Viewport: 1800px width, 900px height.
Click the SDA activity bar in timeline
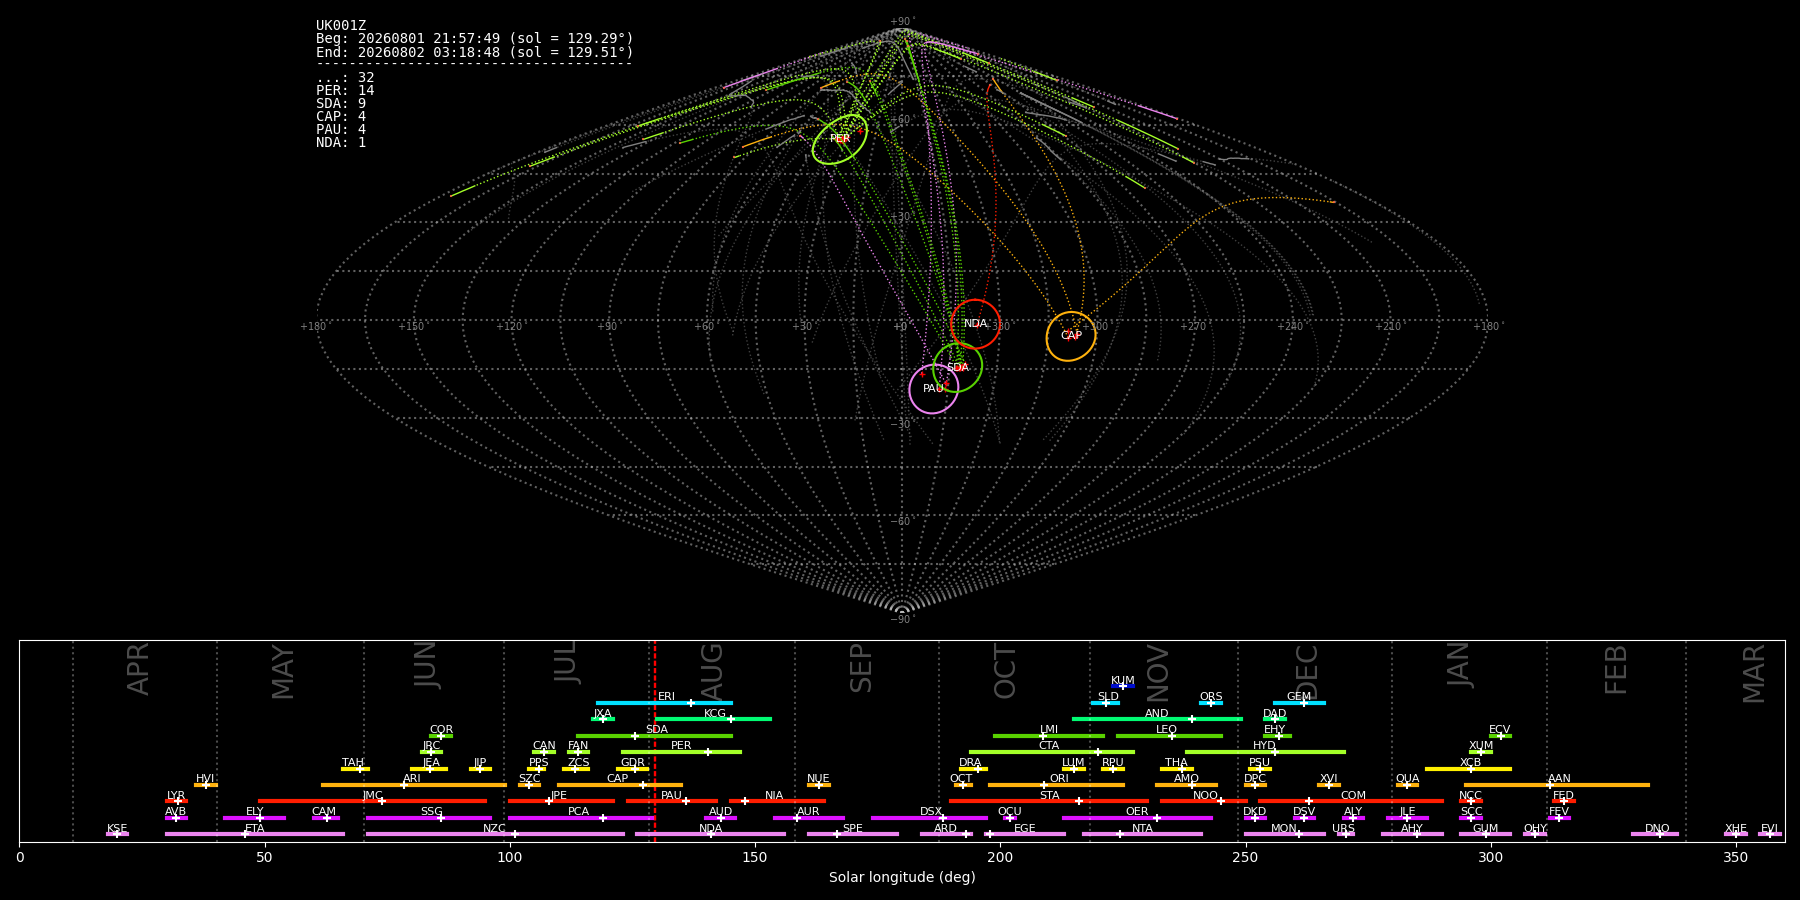[x=654, y=736]
